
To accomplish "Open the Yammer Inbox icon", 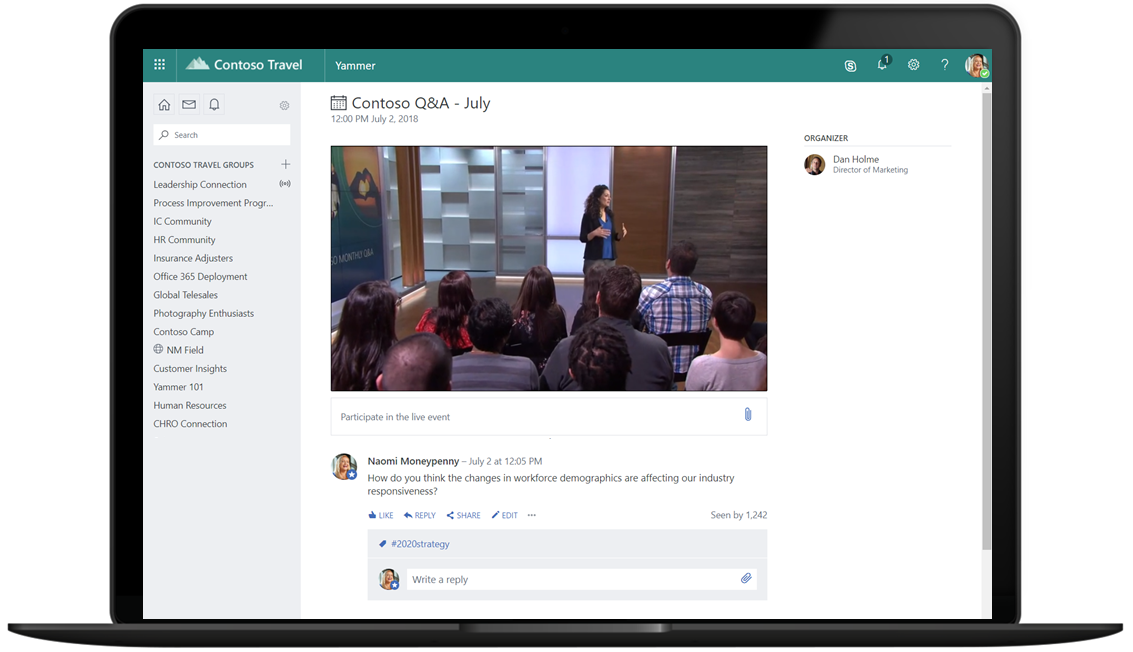I will (188, 104).
